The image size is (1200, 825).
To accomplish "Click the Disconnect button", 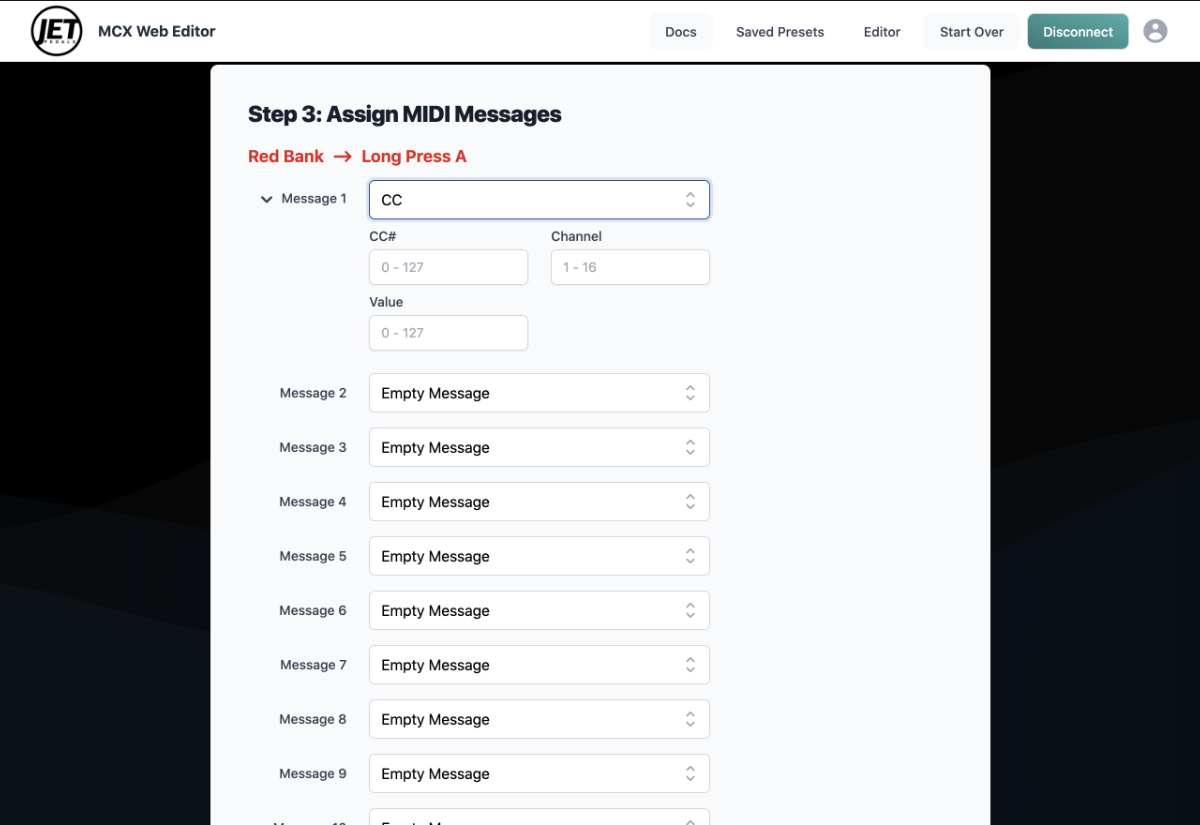I will (1078, 32).
